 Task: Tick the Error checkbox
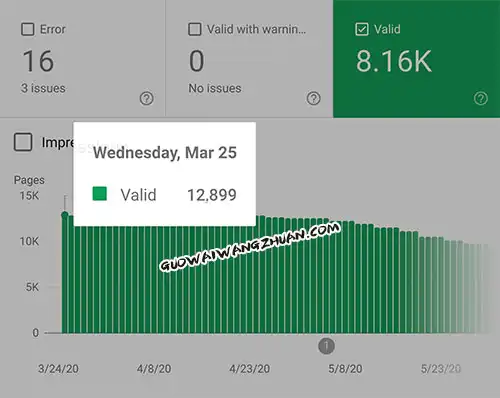point(28,29)
